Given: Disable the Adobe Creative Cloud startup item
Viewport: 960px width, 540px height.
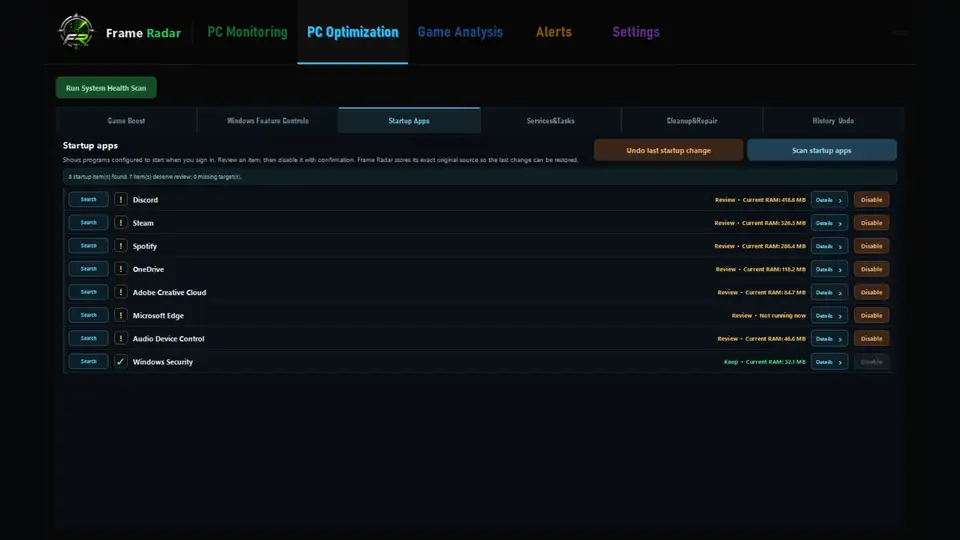Looking at the screenshot, I should tap(871, 292).
